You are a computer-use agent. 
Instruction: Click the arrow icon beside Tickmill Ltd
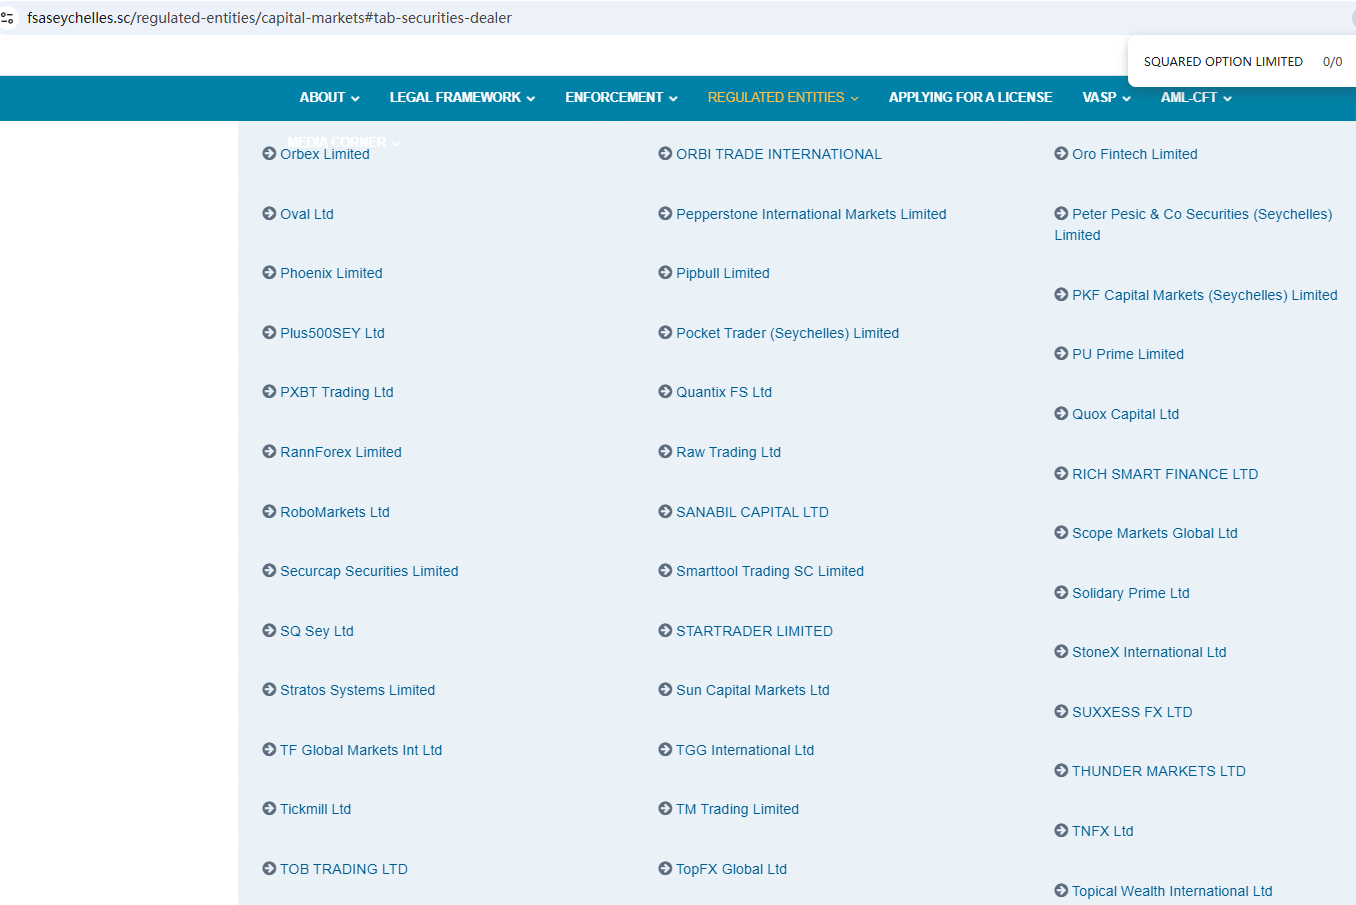coord(269,809)
